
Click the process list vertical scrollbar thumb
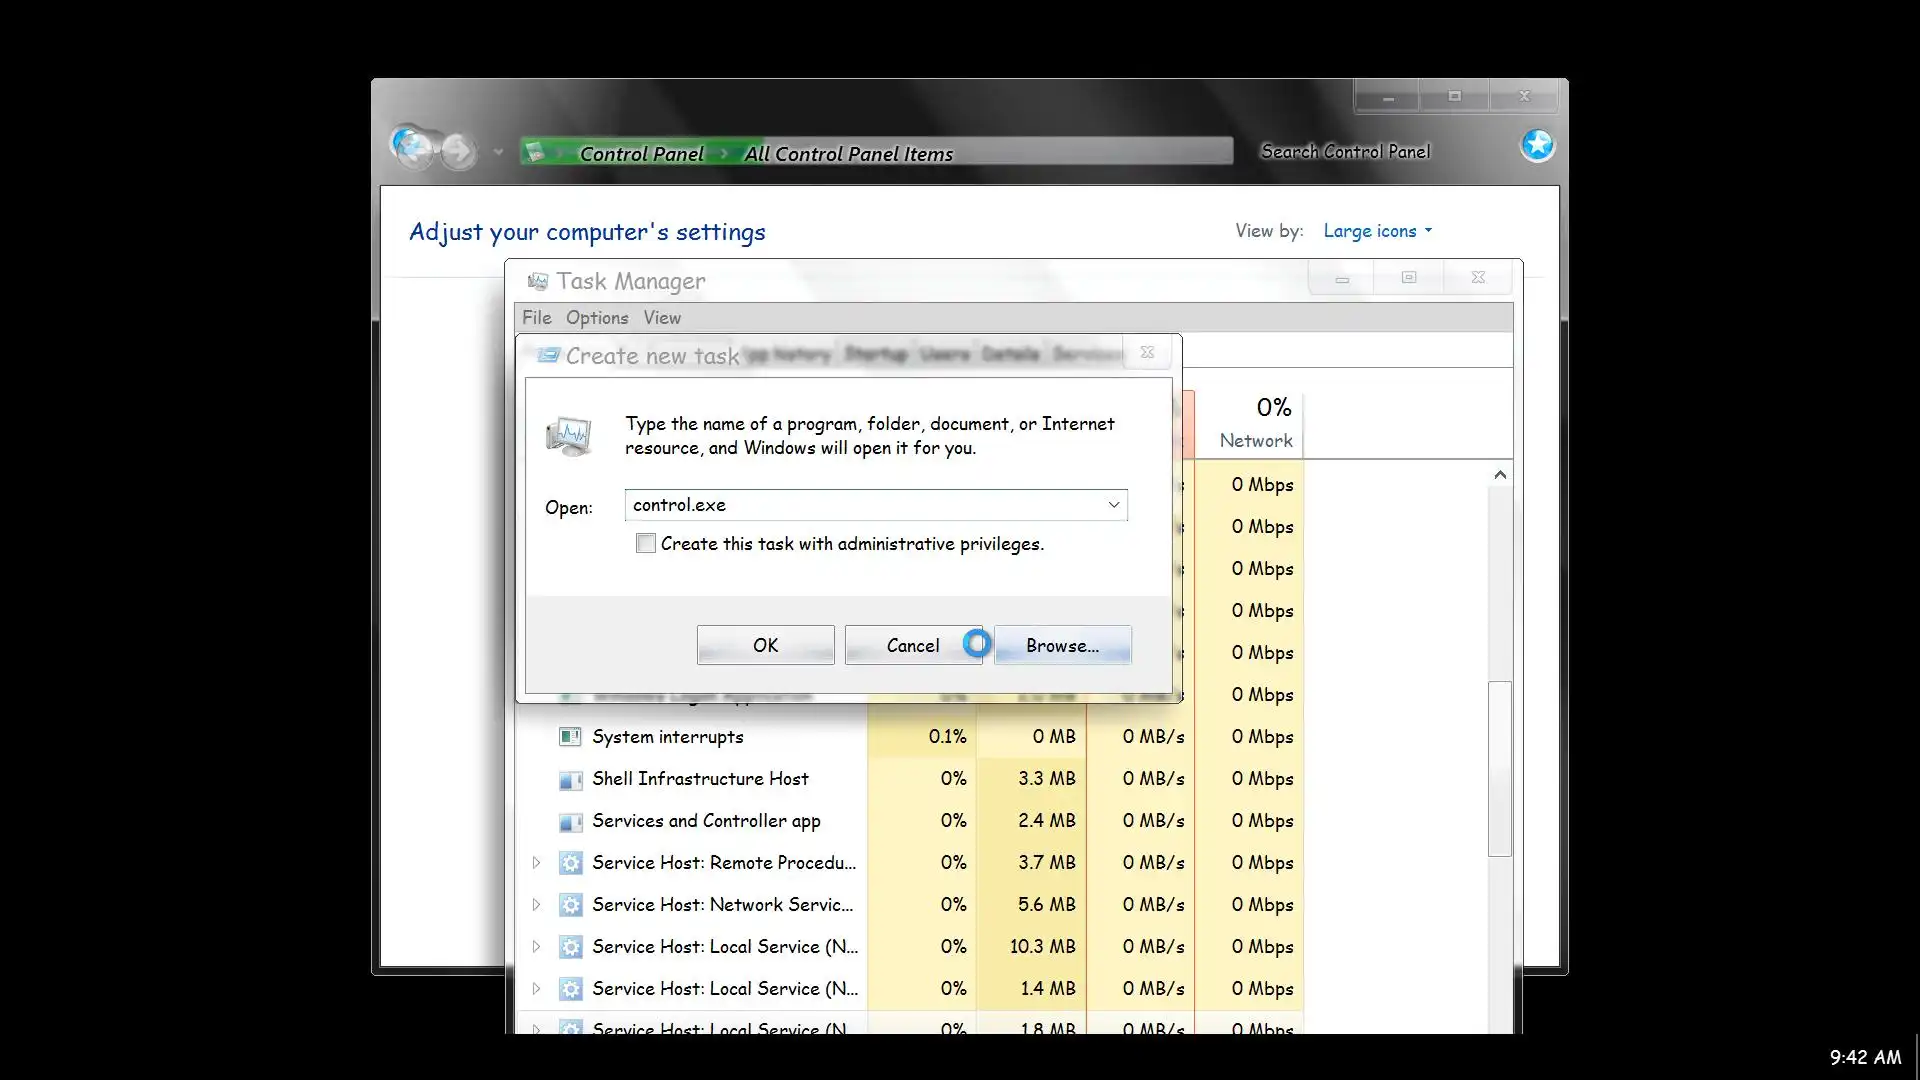click(1499, 768)
